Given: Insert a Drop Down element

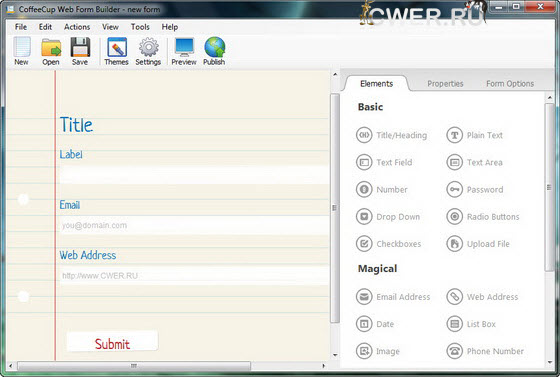Looking at the screenshot, I should 388,217.
